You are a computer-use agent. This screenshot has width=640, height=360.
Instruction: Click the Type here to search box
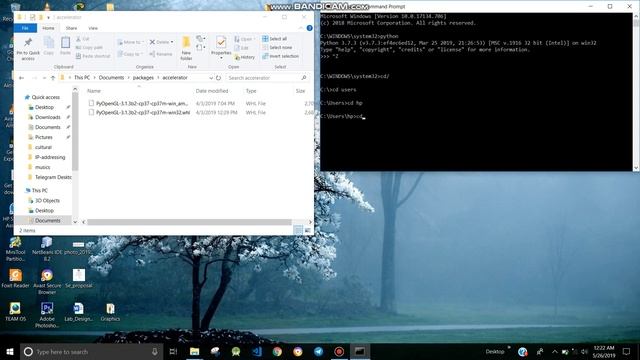91,351
